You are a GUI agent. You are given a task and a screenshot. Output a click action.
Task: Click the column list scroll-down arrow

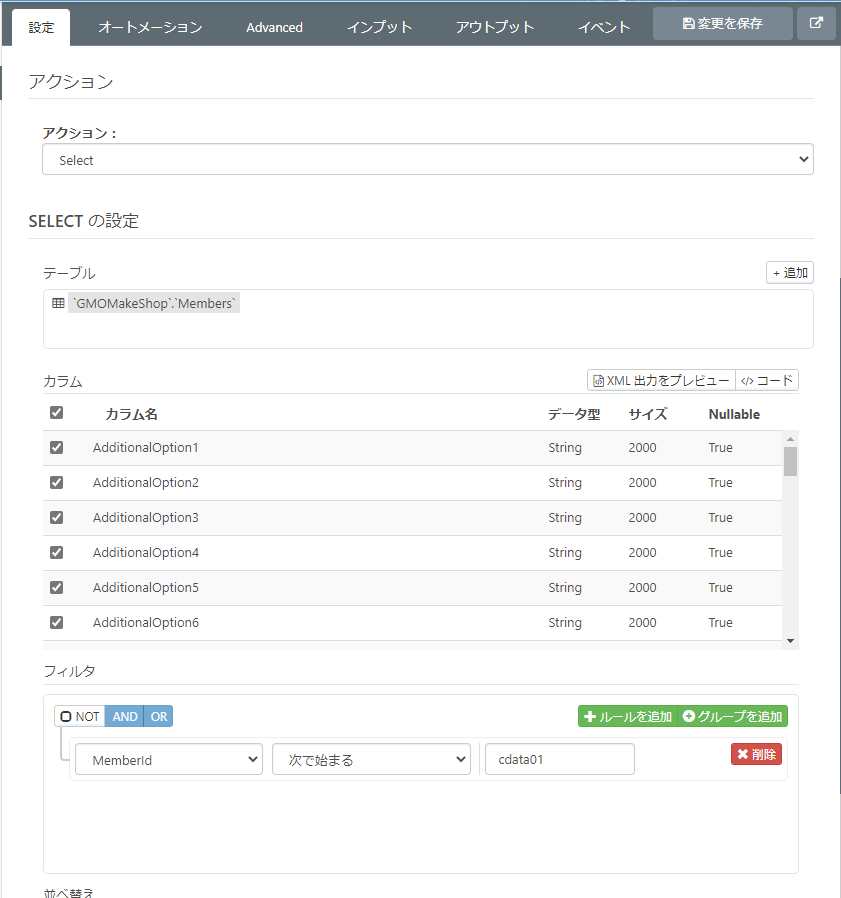click(791, 641)
